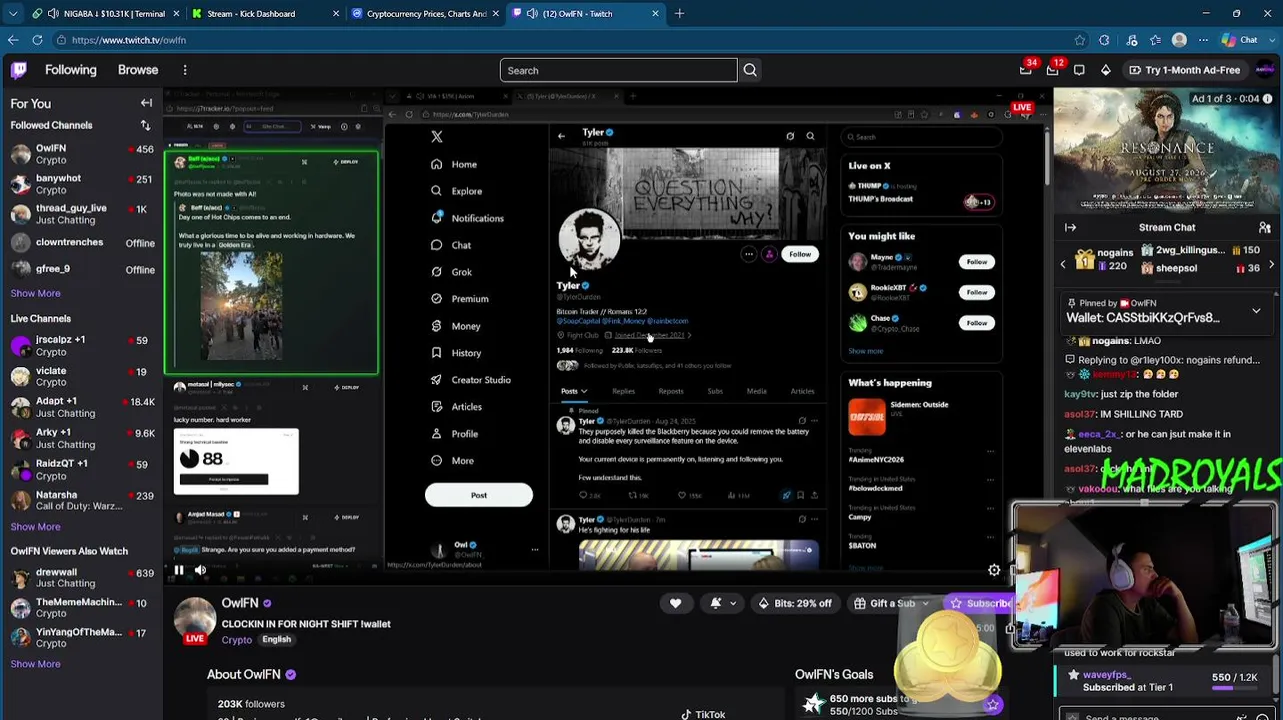Open clowntrenches offline channel
Screen dimensions: 1283x720
(82, 242)
